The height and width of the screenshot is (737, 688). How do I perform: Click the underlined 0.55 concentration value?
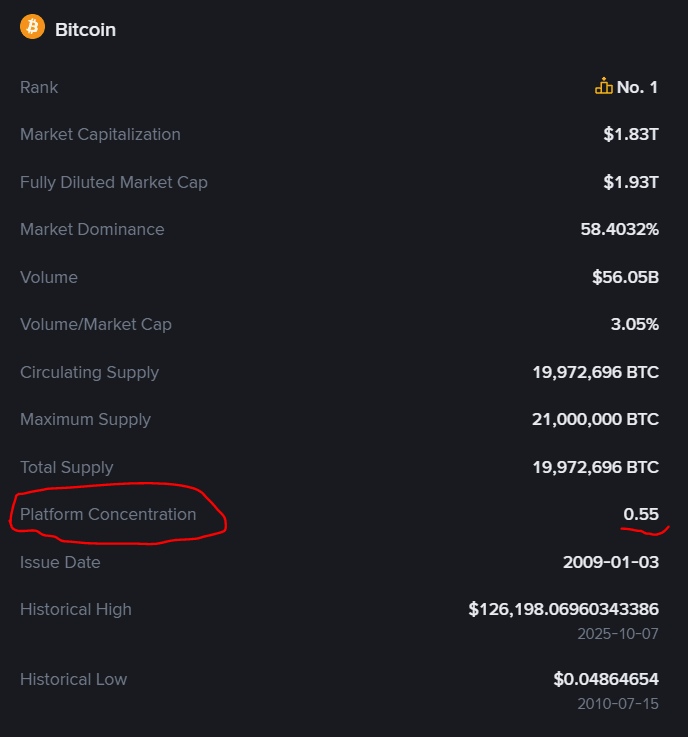point(641,514)
